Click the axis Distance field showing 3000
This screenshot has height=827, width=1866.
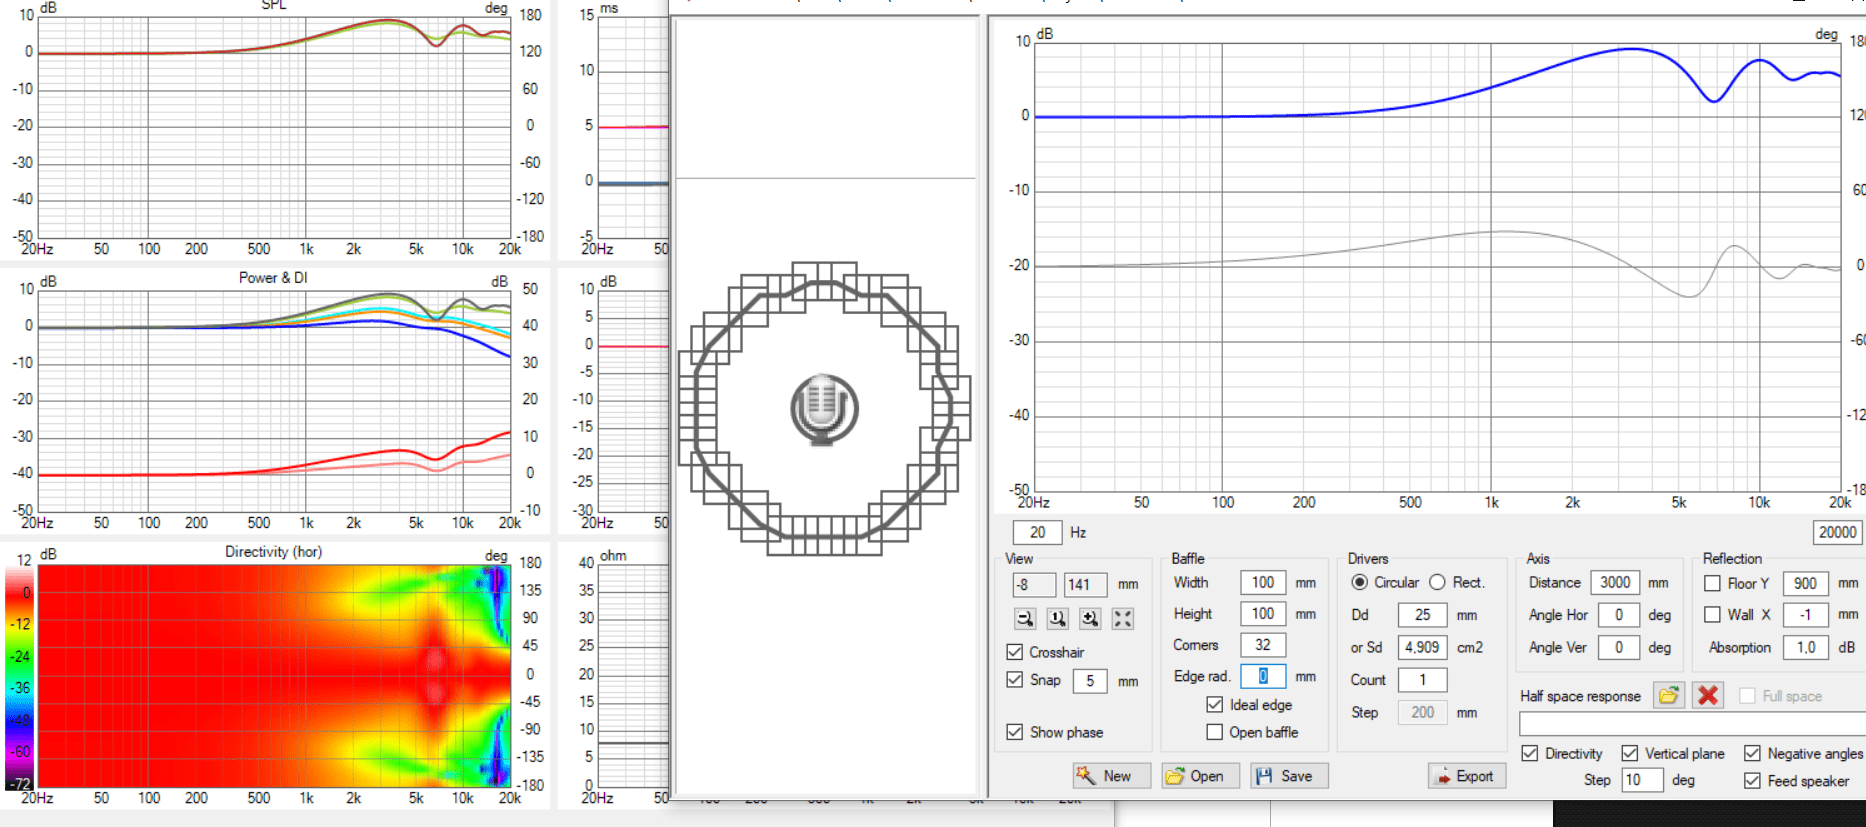1615,582
